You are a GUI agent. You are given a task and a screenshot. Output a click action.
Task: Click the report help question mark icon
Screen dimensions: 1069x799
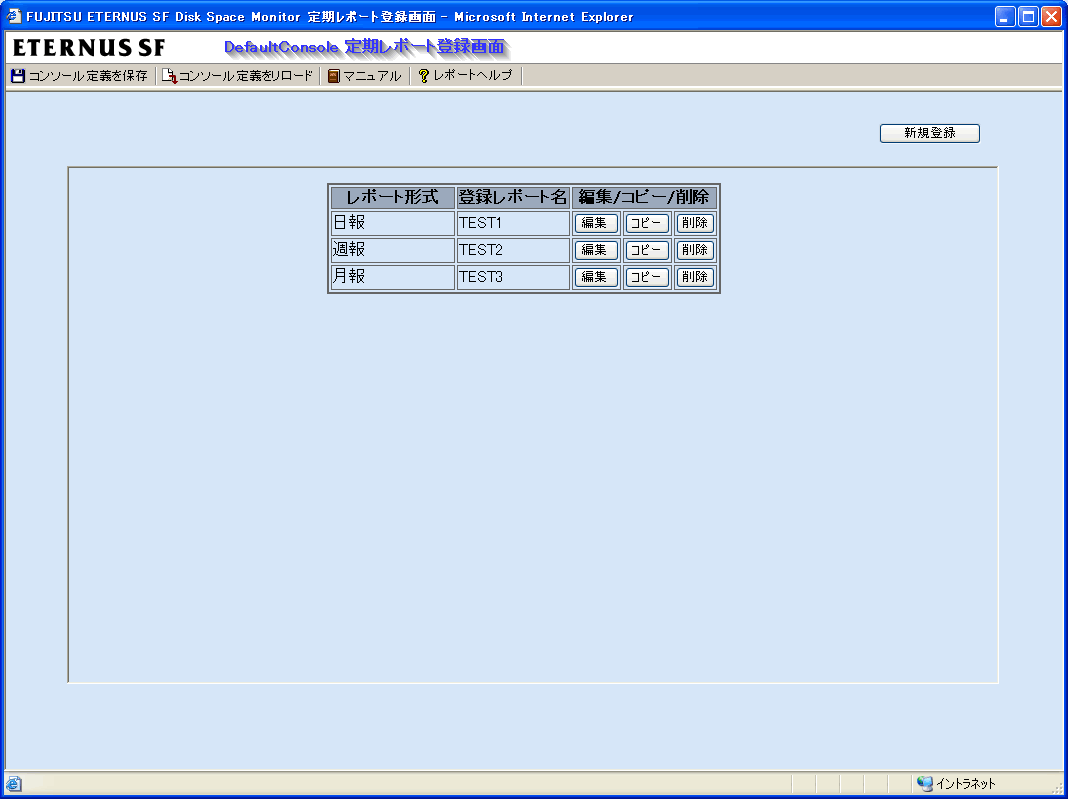424,76
